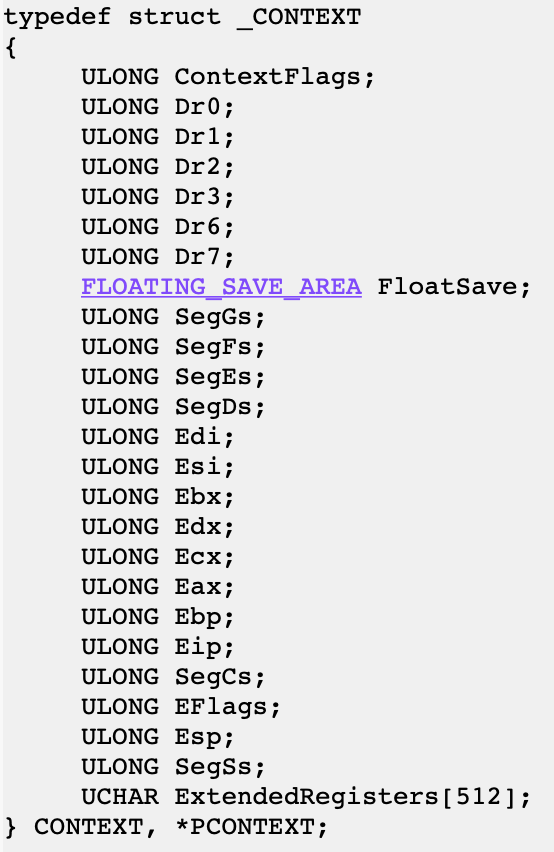This screenshot has height=852, width=554.
Task: Click the ContextFlags member name
Action: click(x=267, y=77)
